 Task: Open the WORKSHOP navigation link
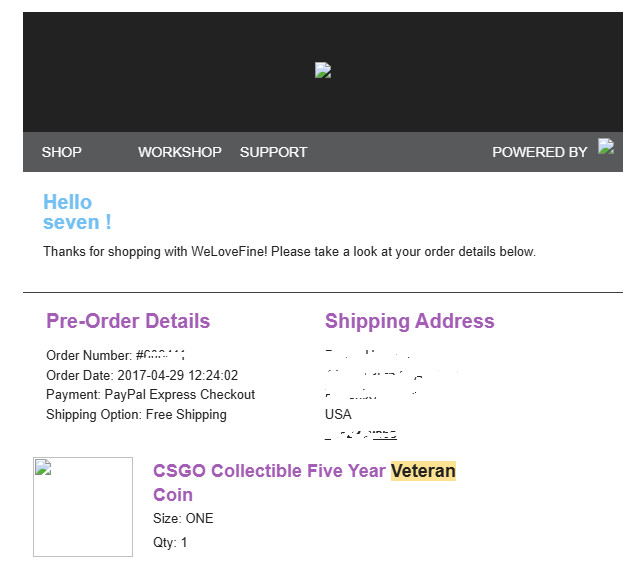180,152
